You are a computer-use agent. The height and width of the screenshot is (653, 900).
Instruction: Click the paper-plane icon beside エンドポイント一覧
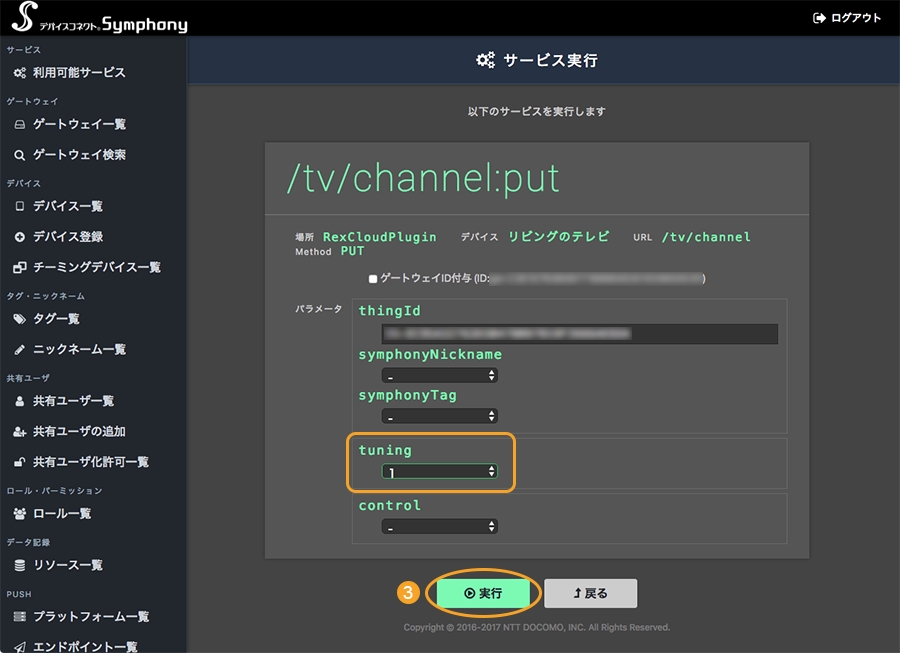pyautogui.click(x=20, y=647)
